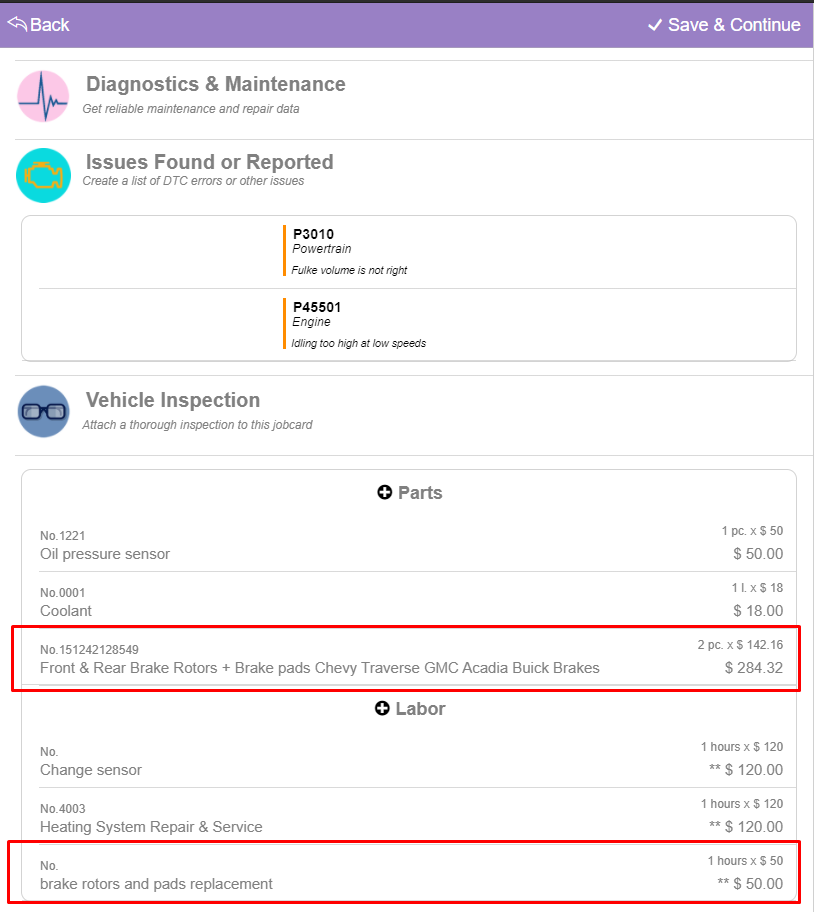Viewport: 814px width, 912px height.
Task: Click the plus icon beside Parts
Action: pyautogui.click(x=385, y=493)
